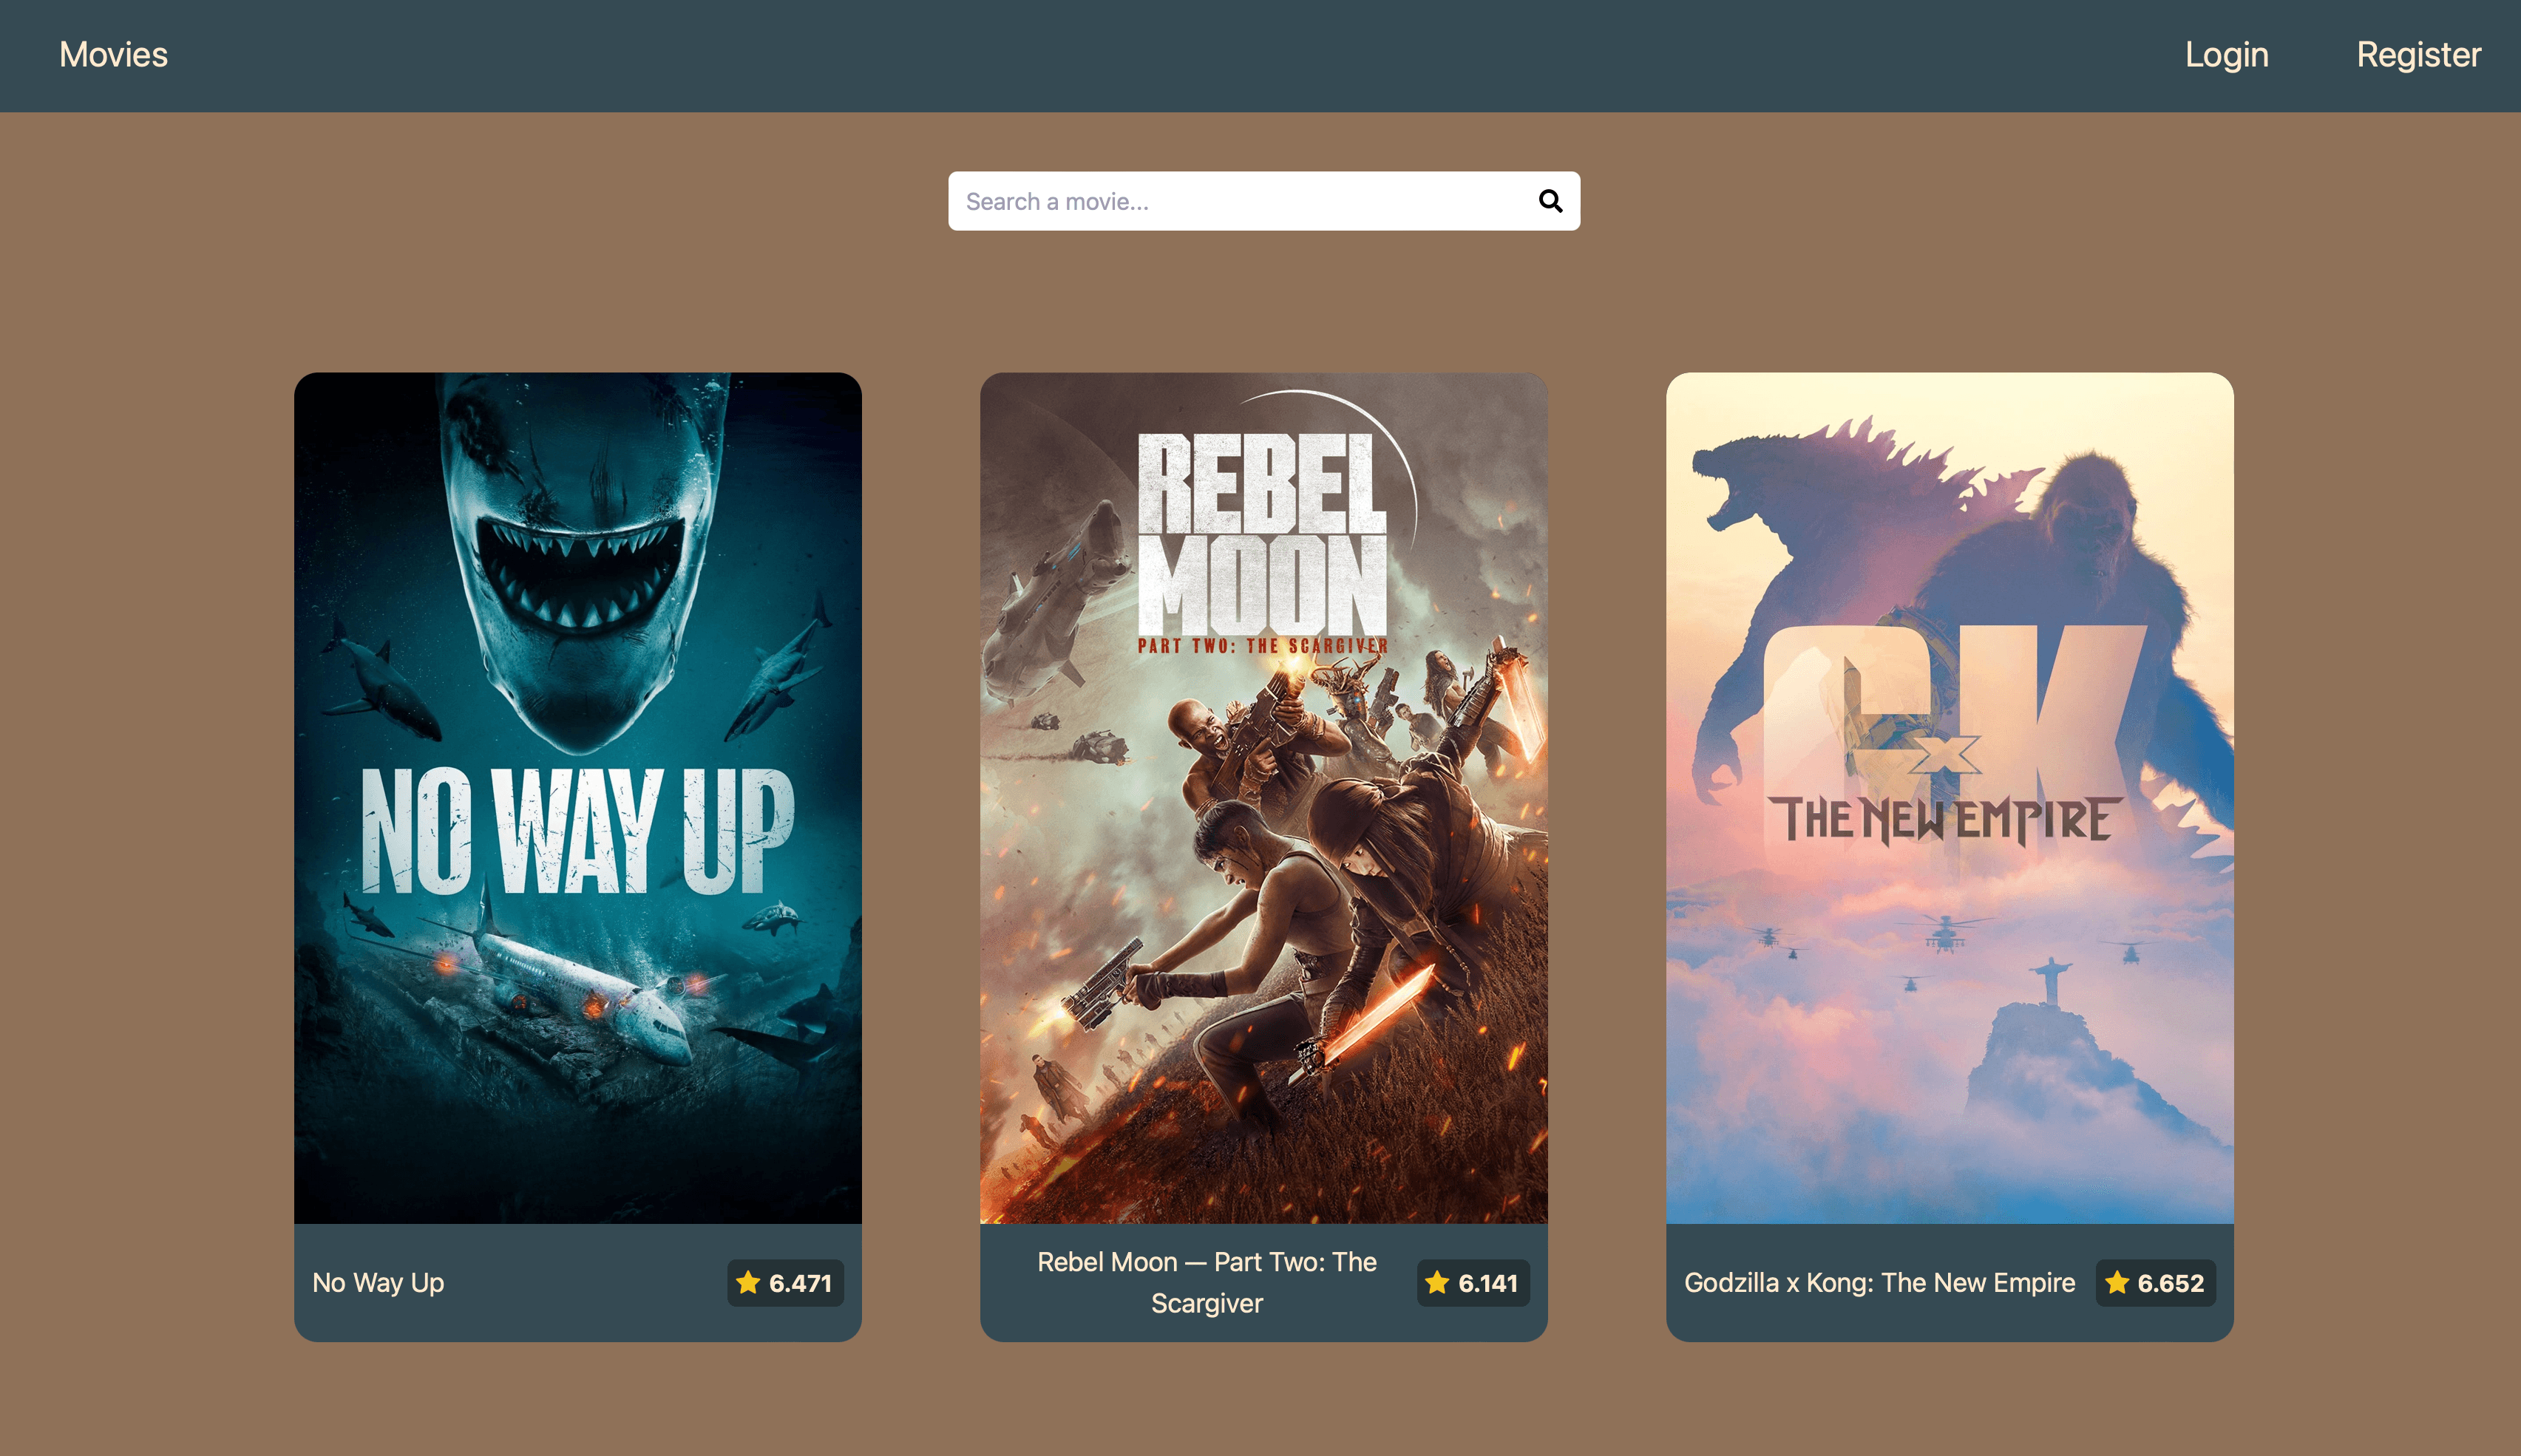Screen dimensions: 2521x1456
Task: Select the Login item in the navigation bar
Action: 2227,54
